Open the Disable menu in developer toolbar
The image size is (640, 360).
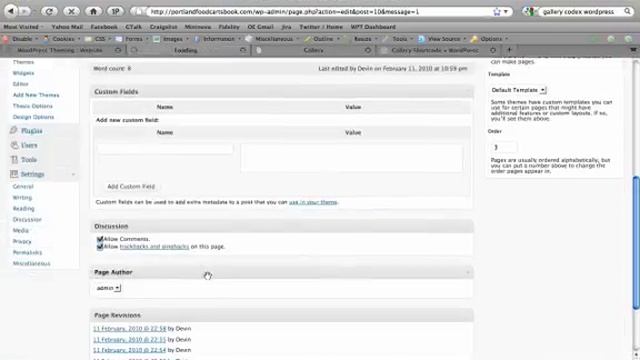coord(21,39)
